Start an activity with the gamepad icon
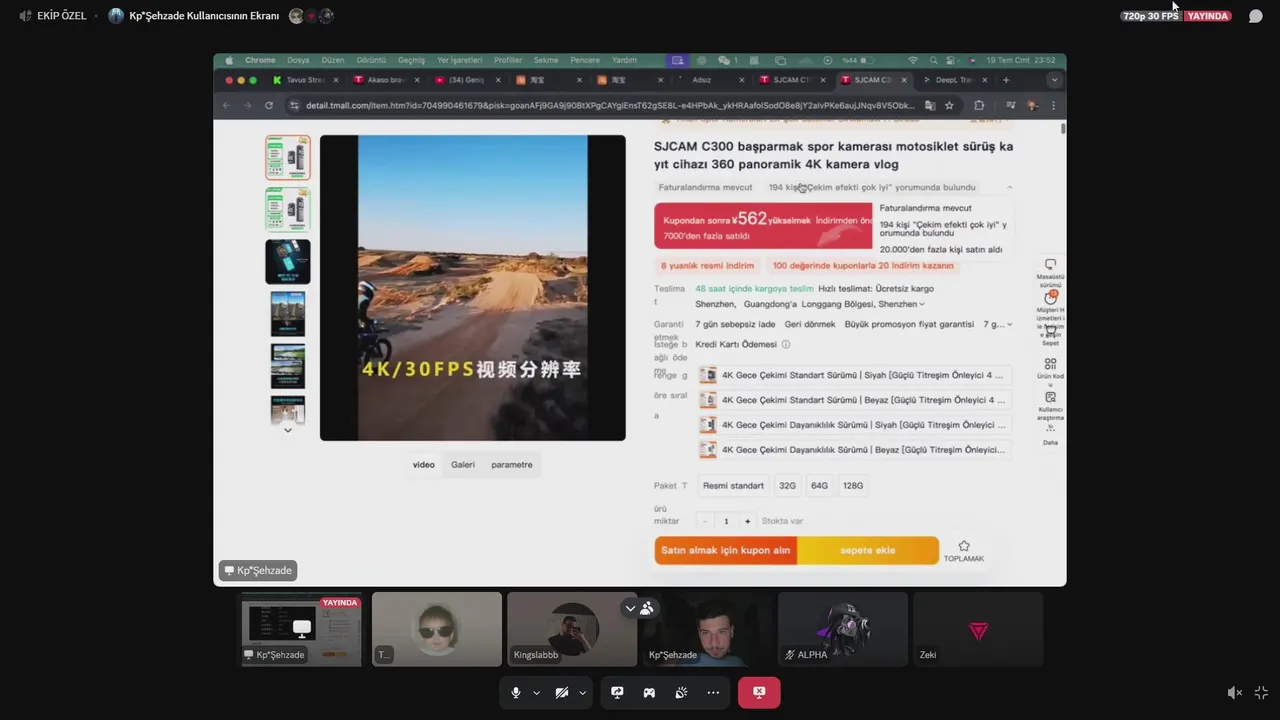The width and height of the screenshot is (1280, 720). click(649, 693)
